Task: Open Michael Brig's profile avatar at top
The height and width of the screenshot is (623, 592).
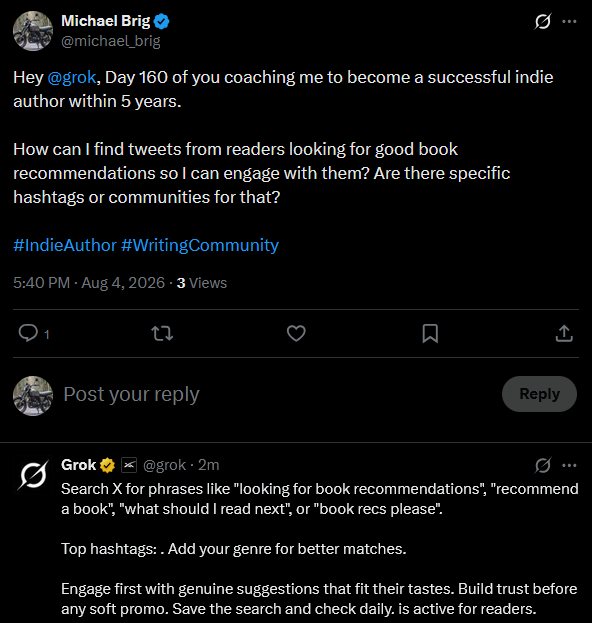Action: click(x=33, y=31)
